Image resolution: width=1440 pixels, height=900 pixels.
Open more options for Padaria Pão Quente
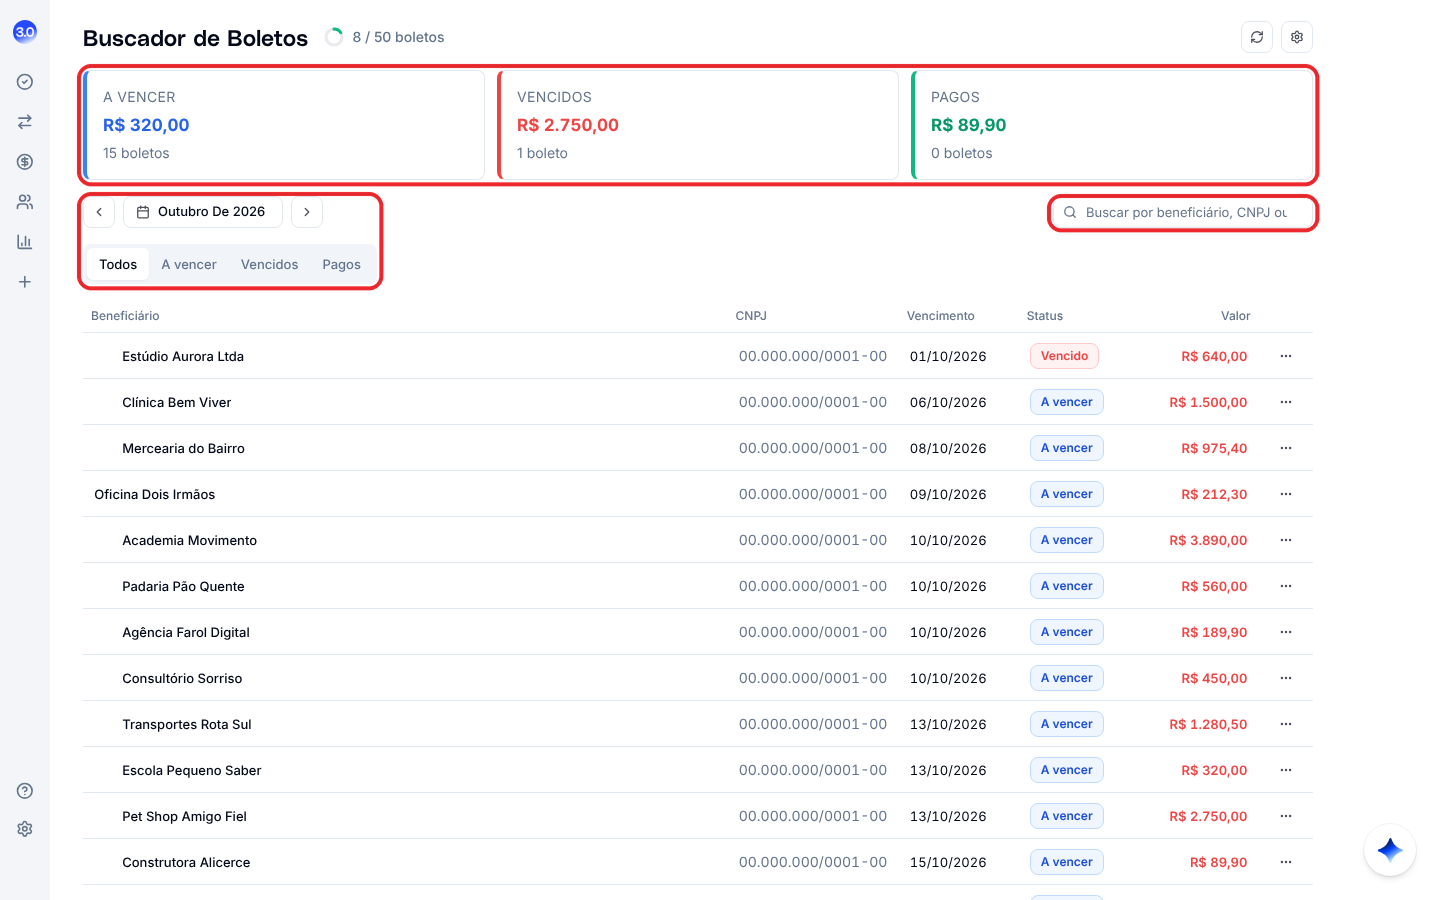1286,586
